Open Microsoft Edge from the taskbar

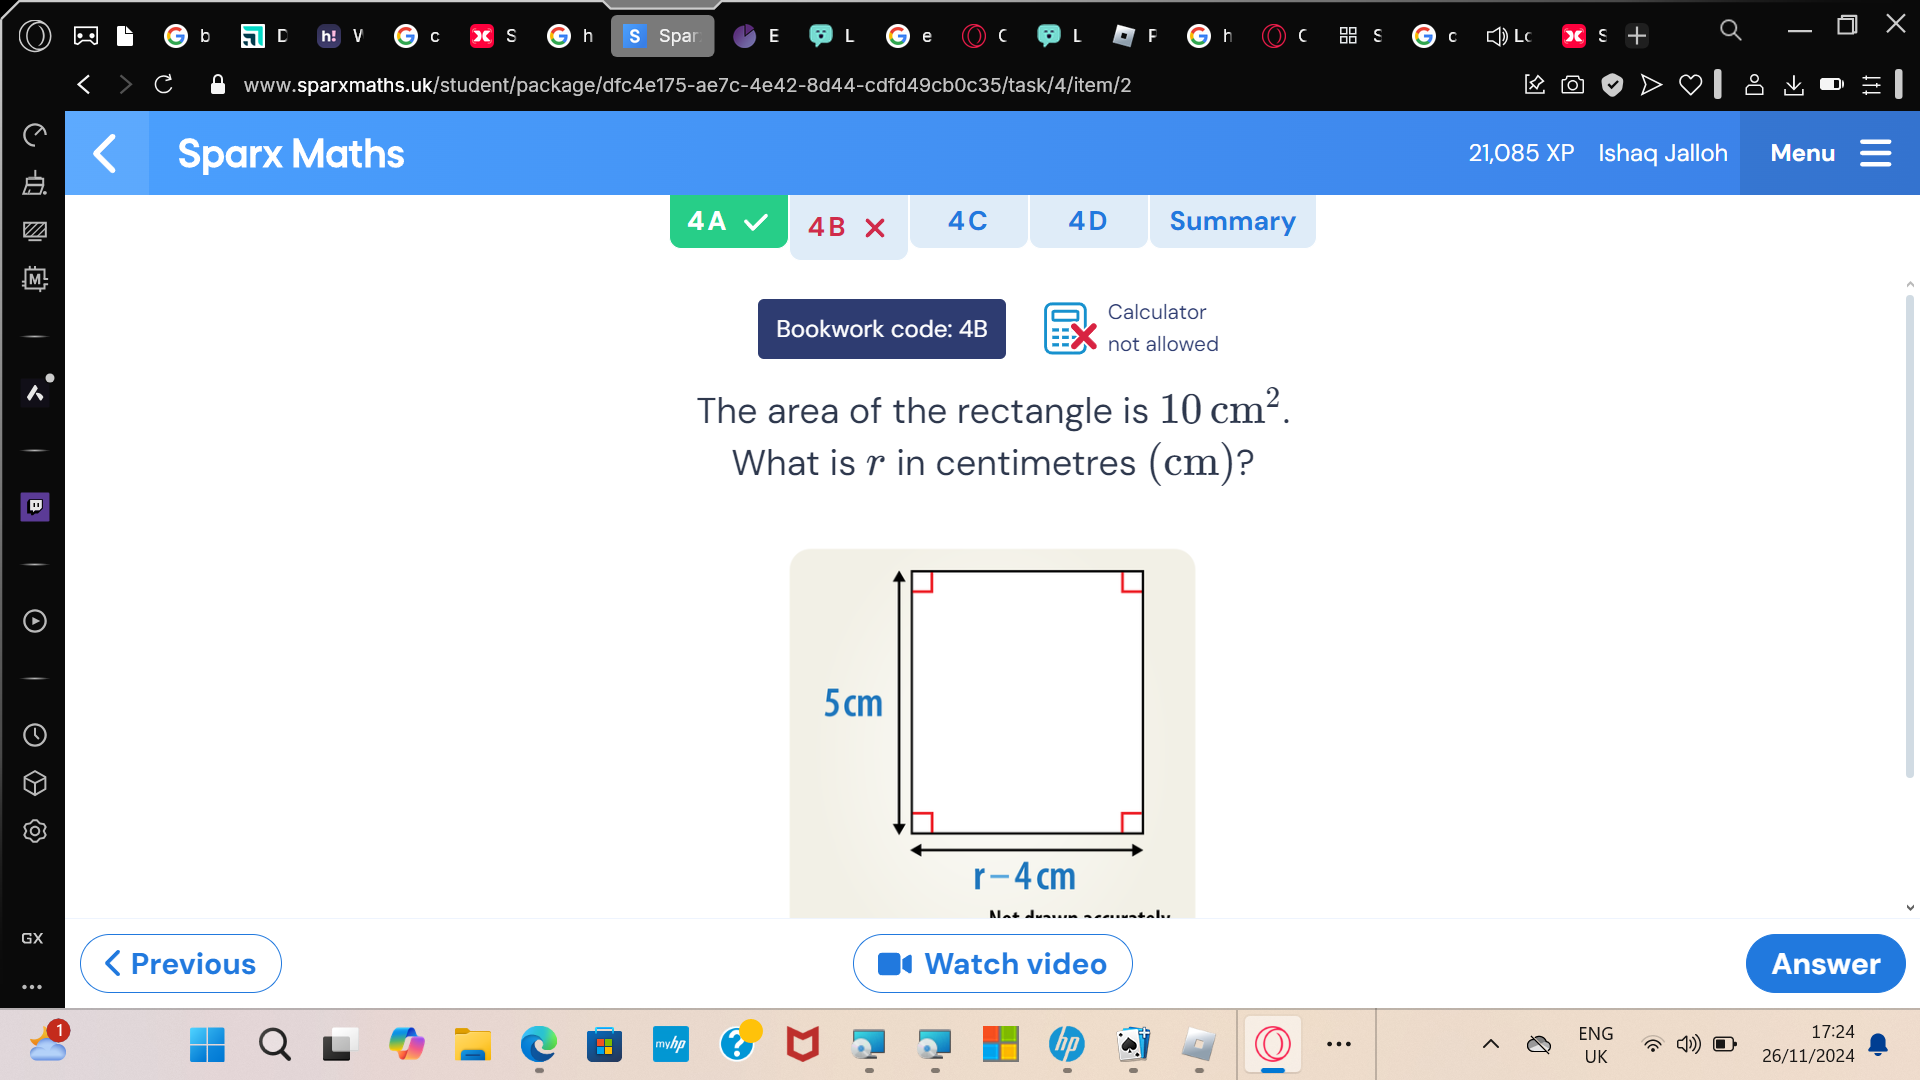pyautogui.click(x=538, y=1044)
